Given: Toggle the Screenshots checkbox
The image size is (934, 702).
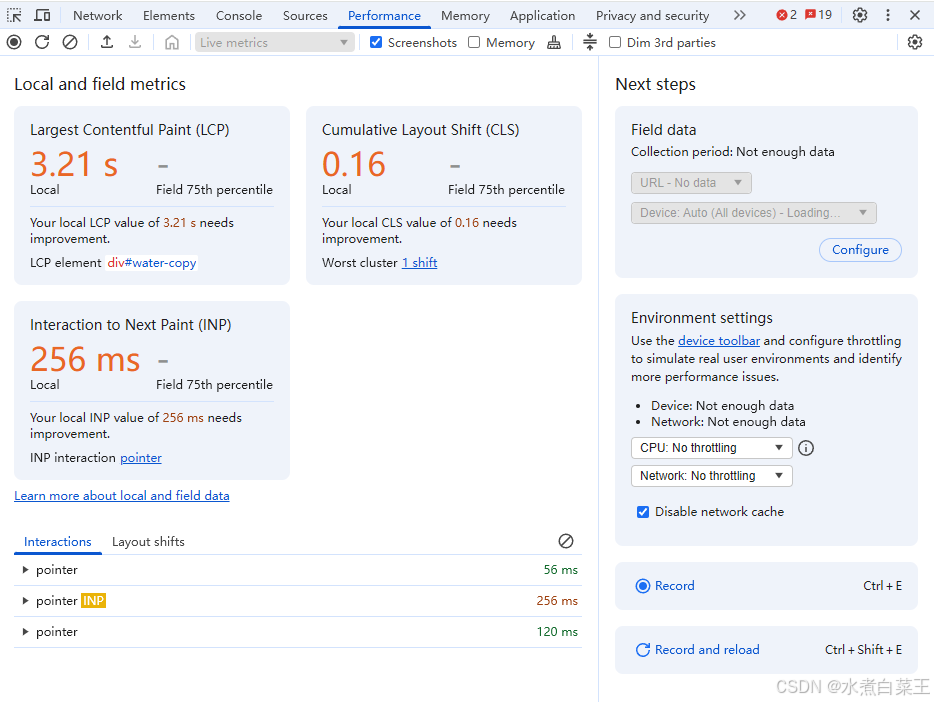Looking at the screenshot, I should [x=376, y=42].
